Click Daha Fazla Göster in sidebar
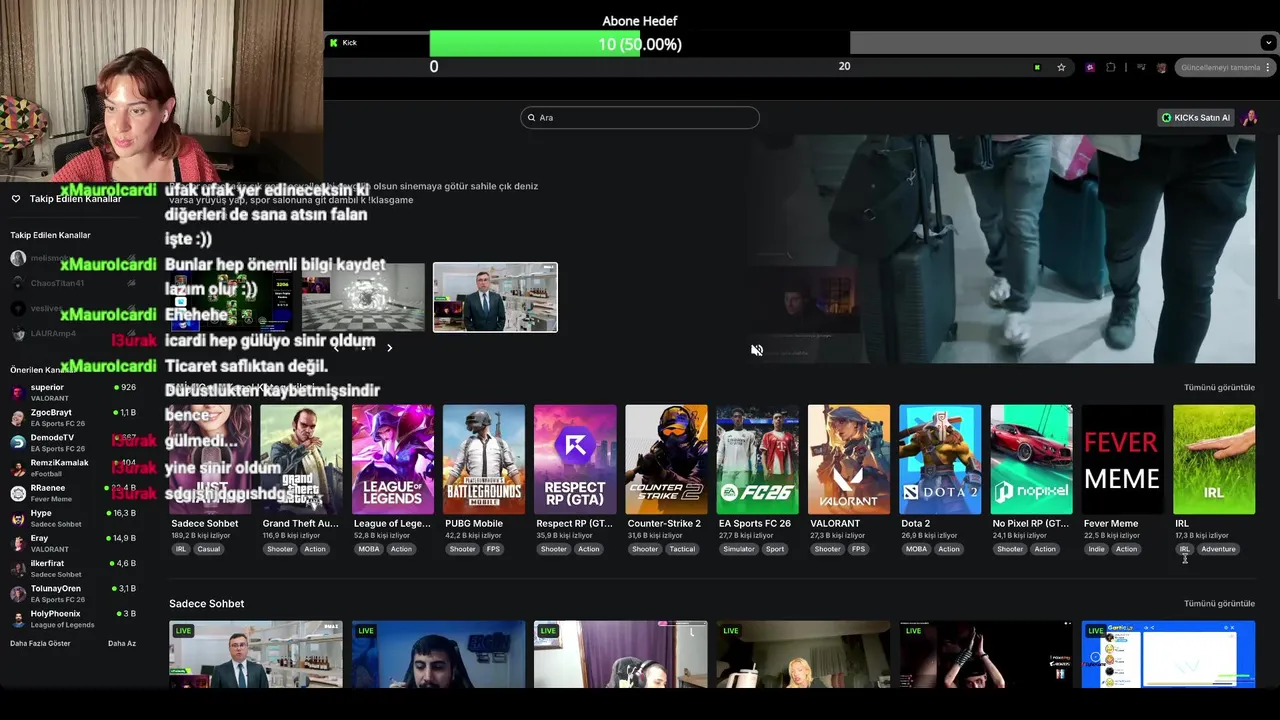Viewport: 1280px width, 720px height. point(40,643)
